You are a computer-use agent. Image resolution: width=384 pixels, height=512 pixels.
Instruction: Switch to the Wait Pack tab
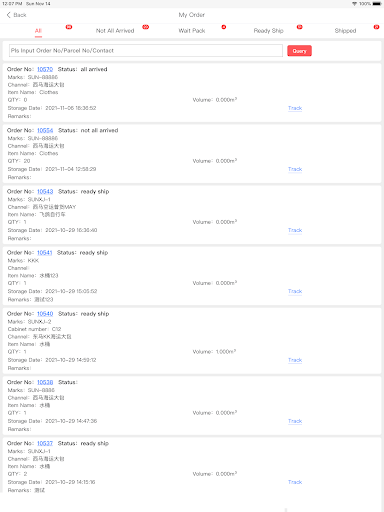[x=192, y=31]
